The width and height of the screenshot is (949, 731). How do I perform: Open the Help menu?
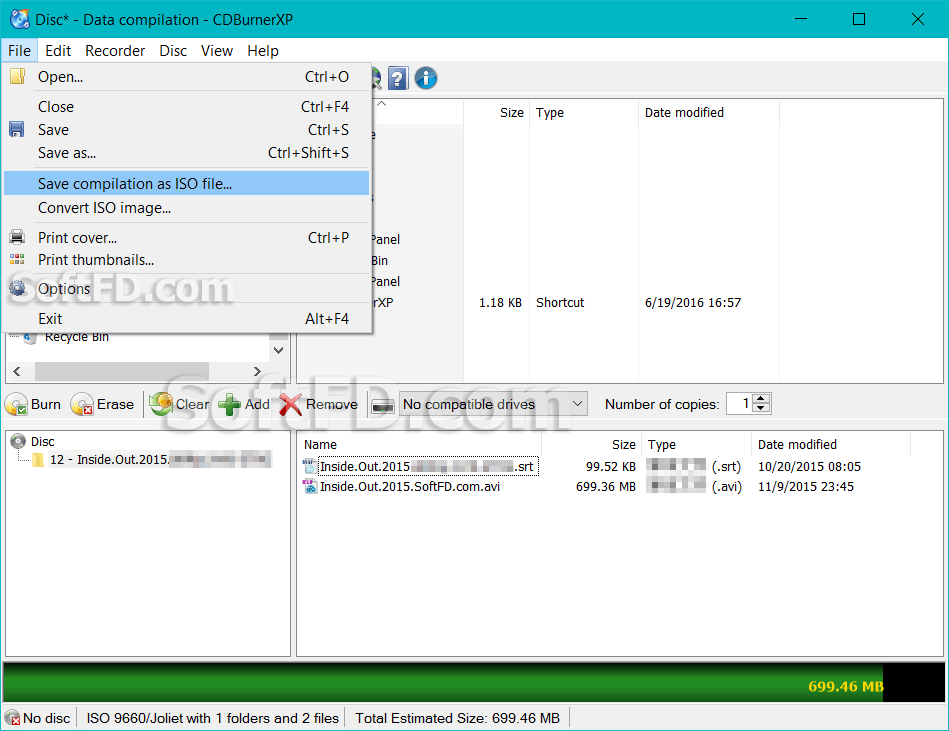pyautogui.click(x=263, y=51)
